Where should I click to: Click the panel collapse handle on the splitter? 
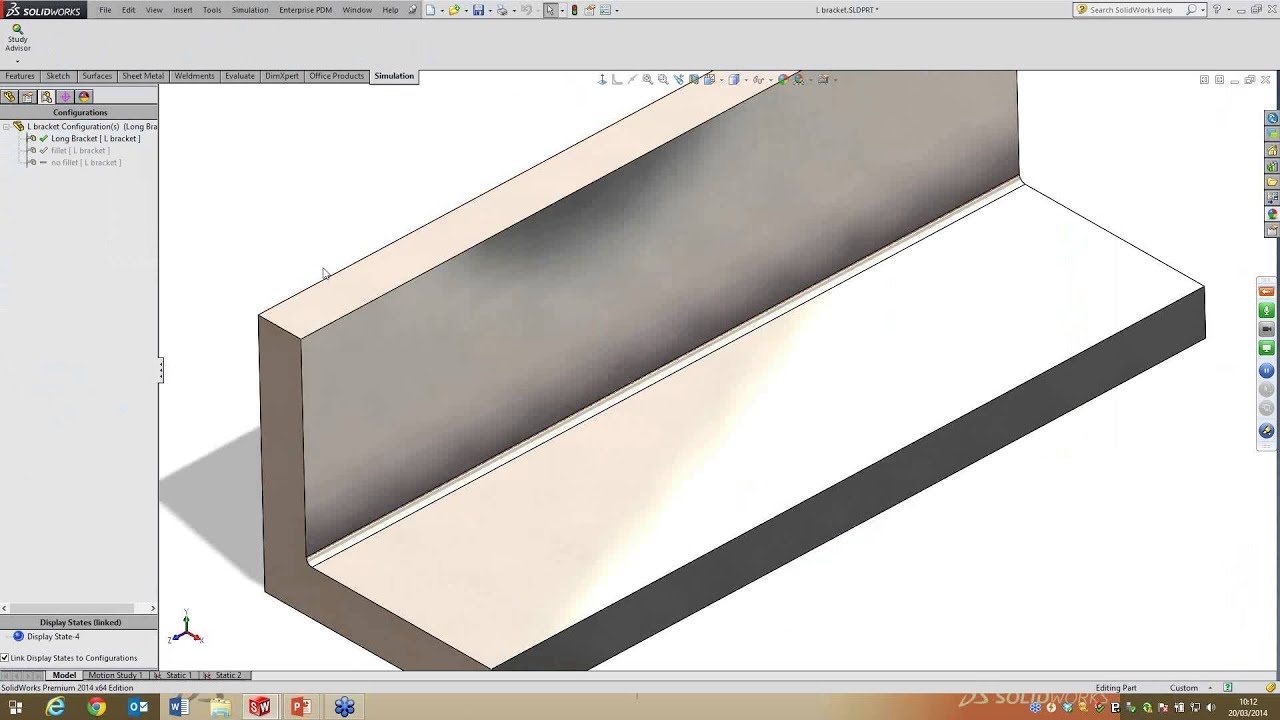[160, 371]
